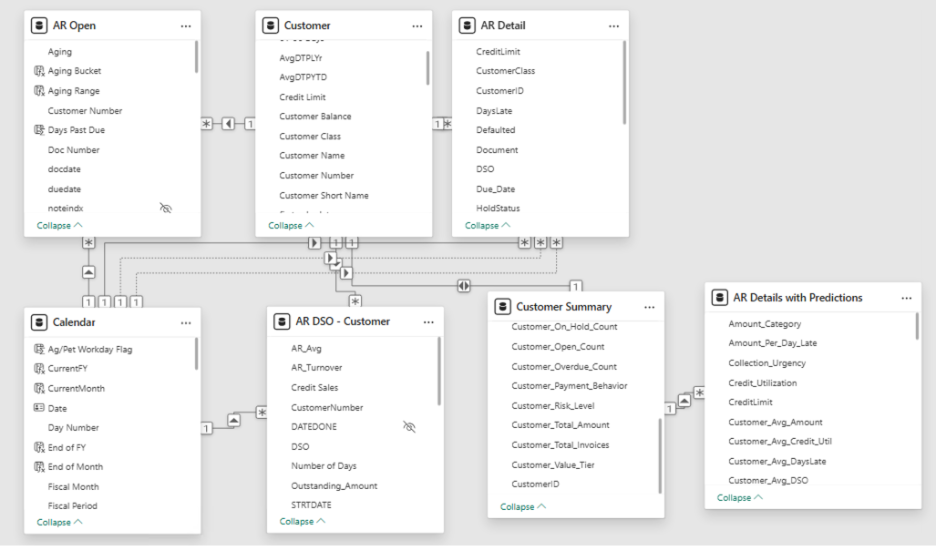
Task: Click the icon beside End of Month
Action: pos(39,467)
